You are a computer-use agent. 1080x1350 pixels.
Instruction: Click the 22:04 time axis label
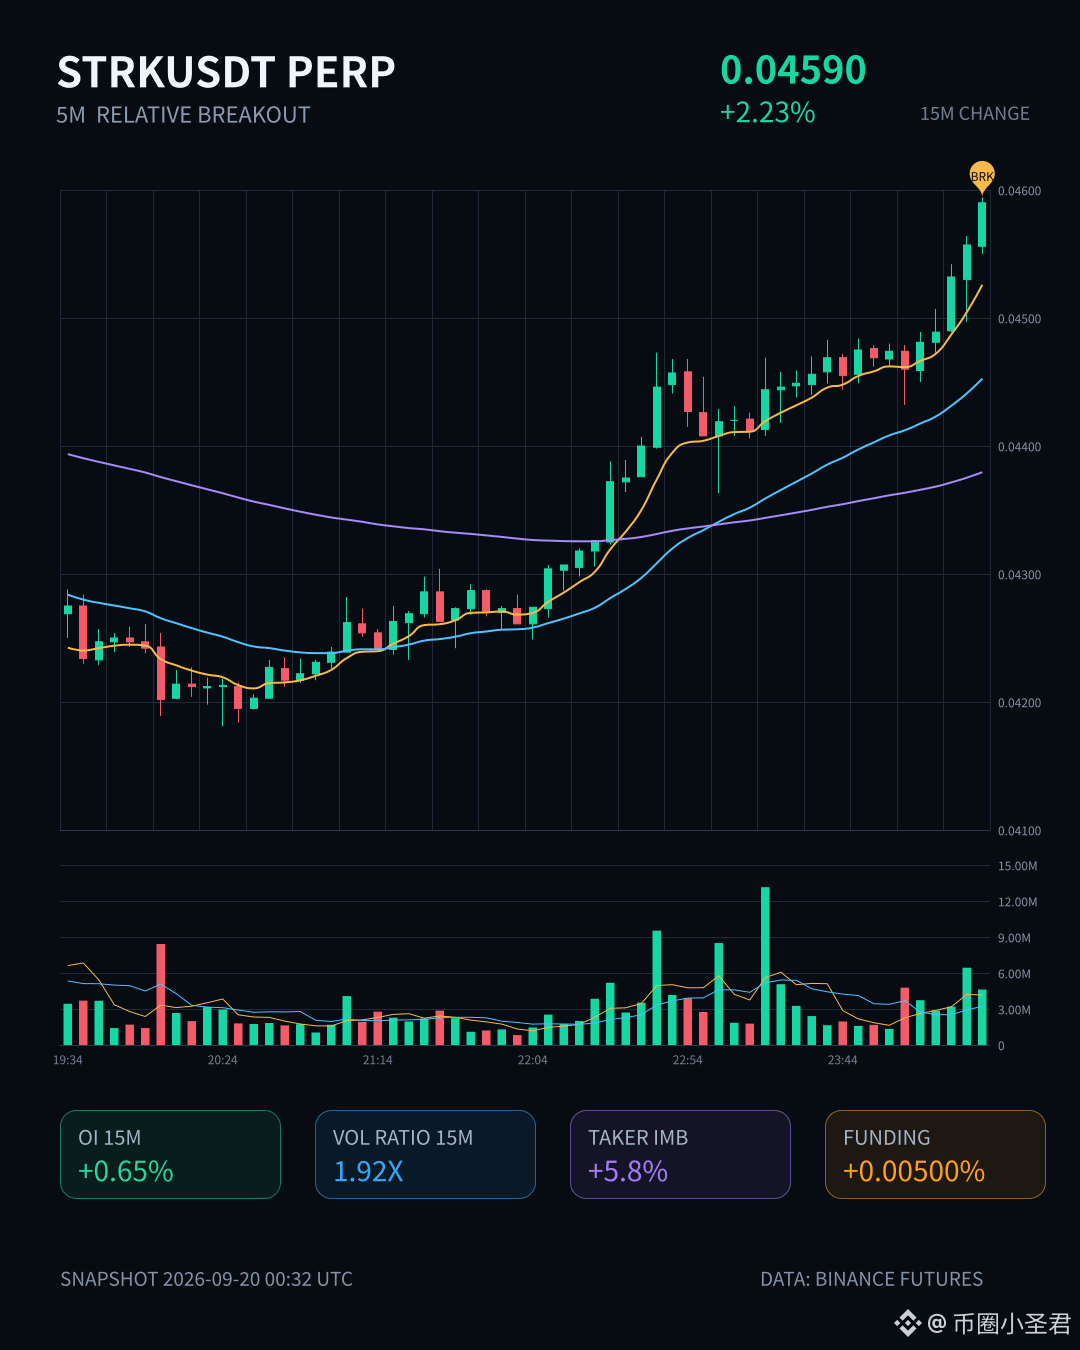[x=532, y=1060]
